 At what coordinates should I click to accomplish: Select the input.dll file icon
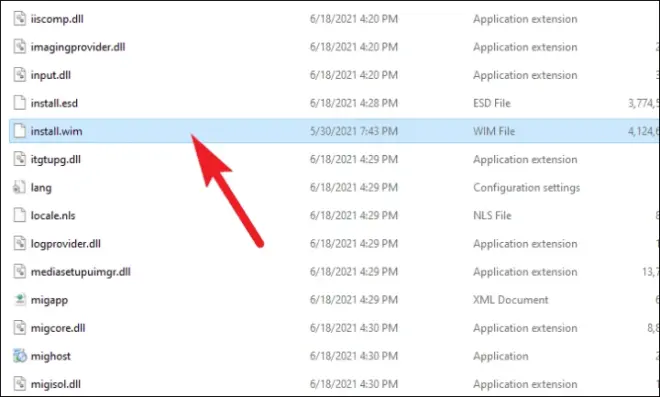pyautogui.click(x=19, y=75)
